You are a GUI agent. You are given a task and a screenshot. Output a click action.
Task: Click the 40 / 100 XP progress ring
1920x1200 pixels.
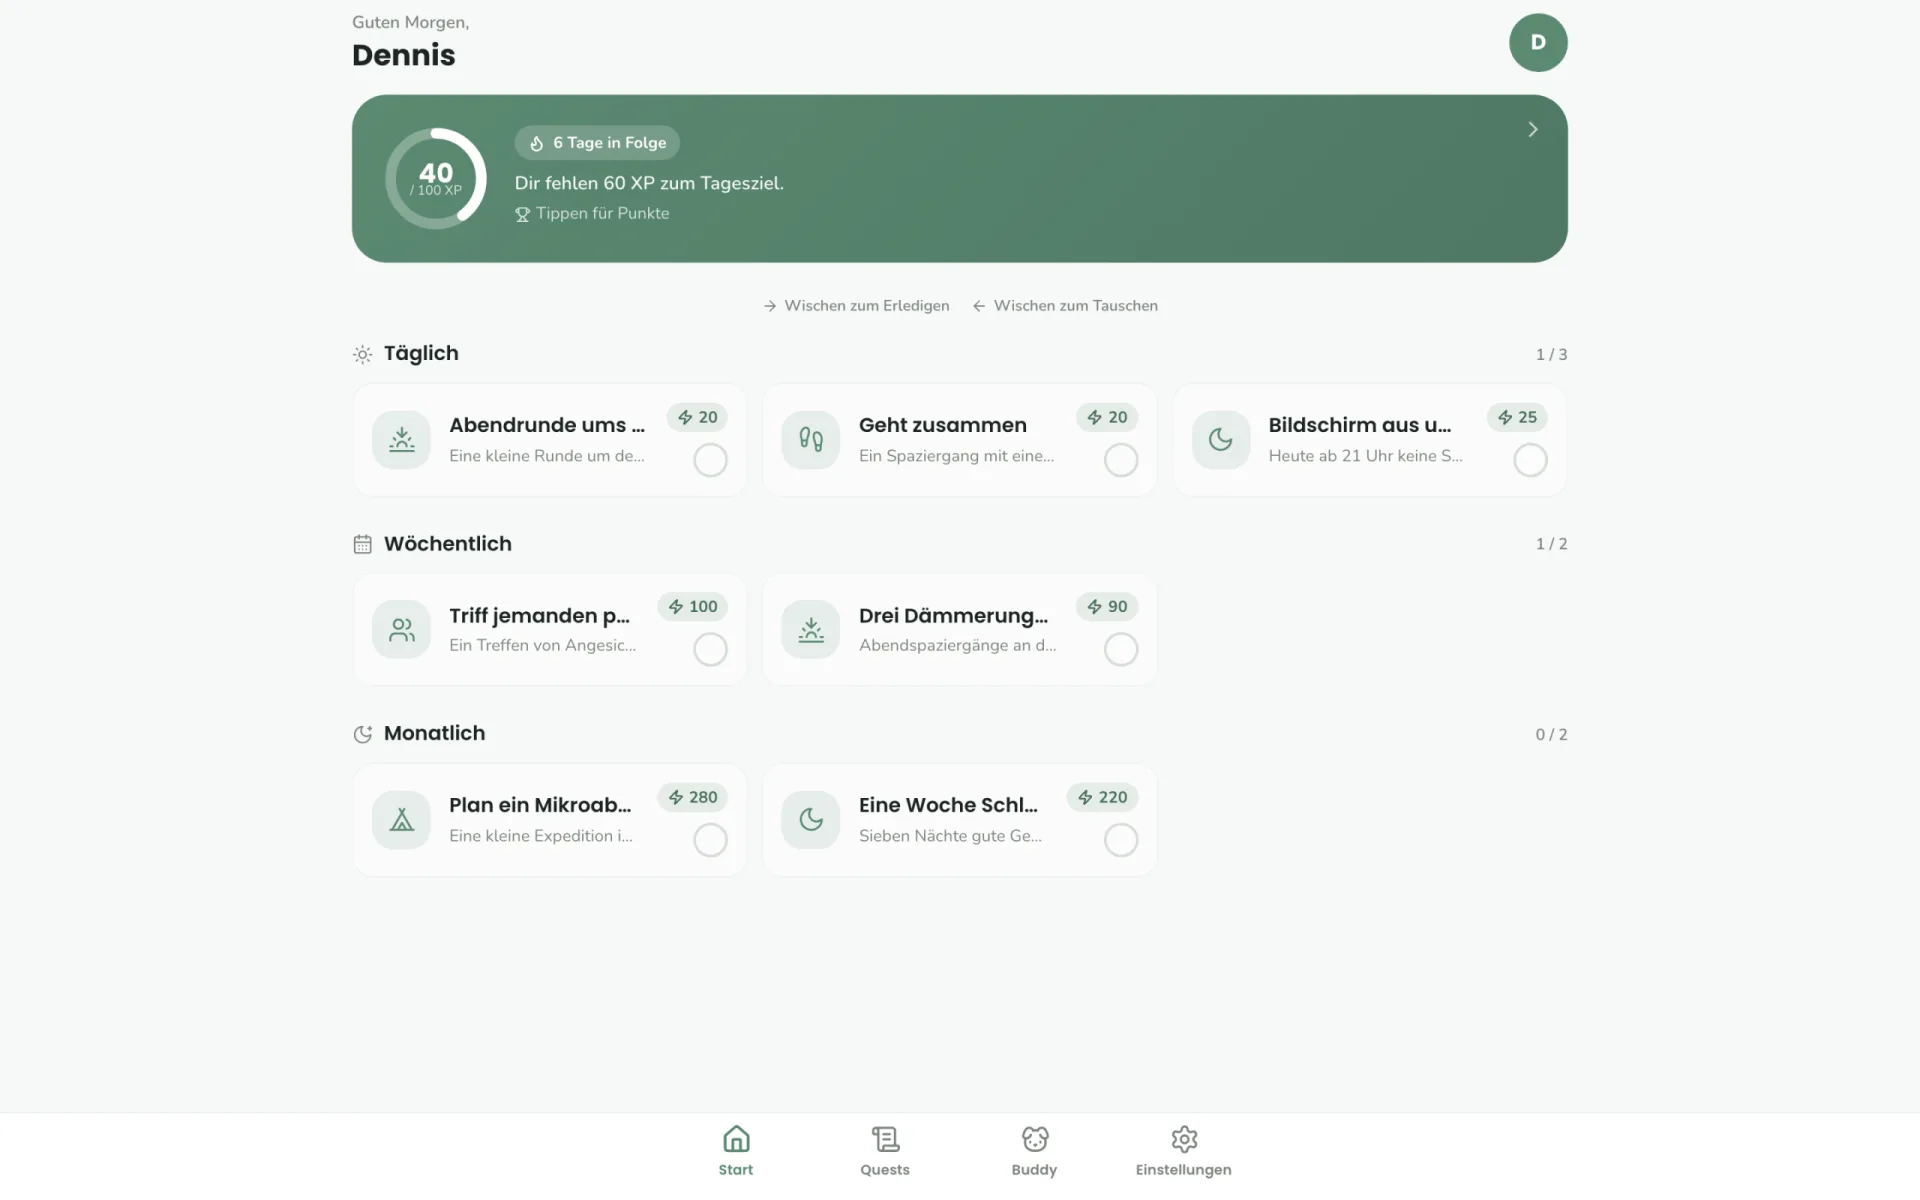(x=436, y=179)
